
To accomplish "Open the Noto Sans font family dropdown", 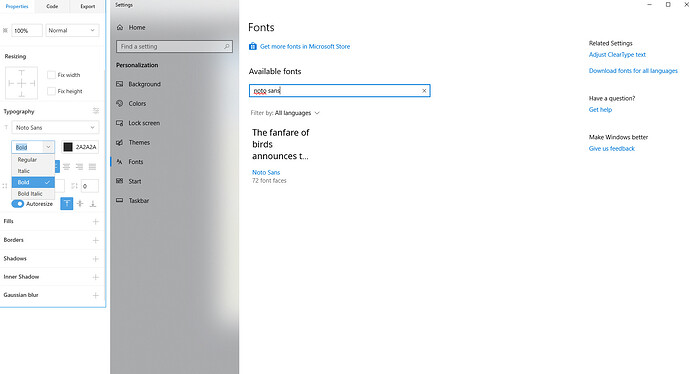I will 55,128.
